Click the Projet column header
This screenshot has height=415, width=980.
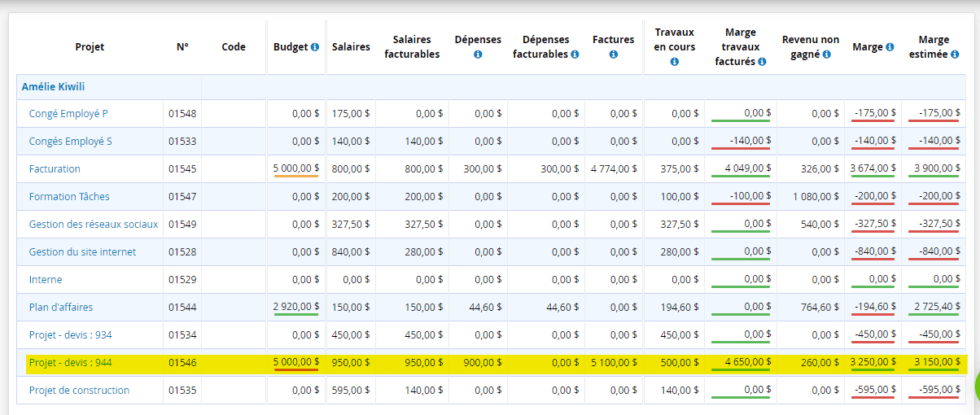click(x=89, y=47)
